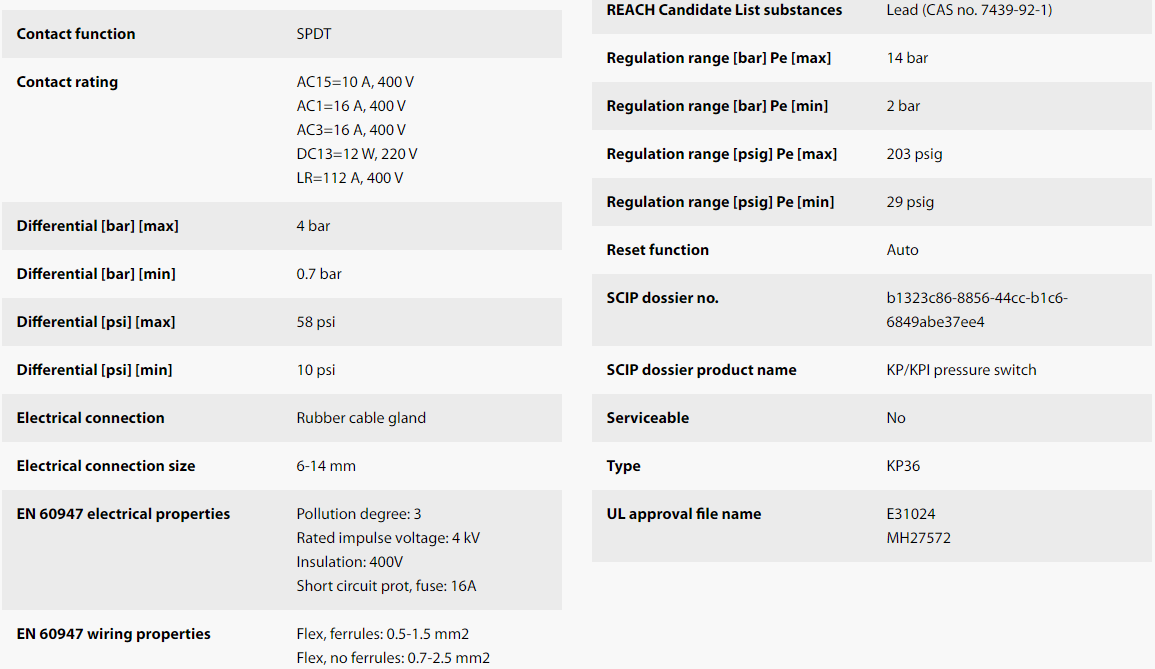This screenshot has width=1155, height=669.
Task: Click Short circuit prot, fuse: 16A
Action: pyautogui.click(x=386, y=586)
